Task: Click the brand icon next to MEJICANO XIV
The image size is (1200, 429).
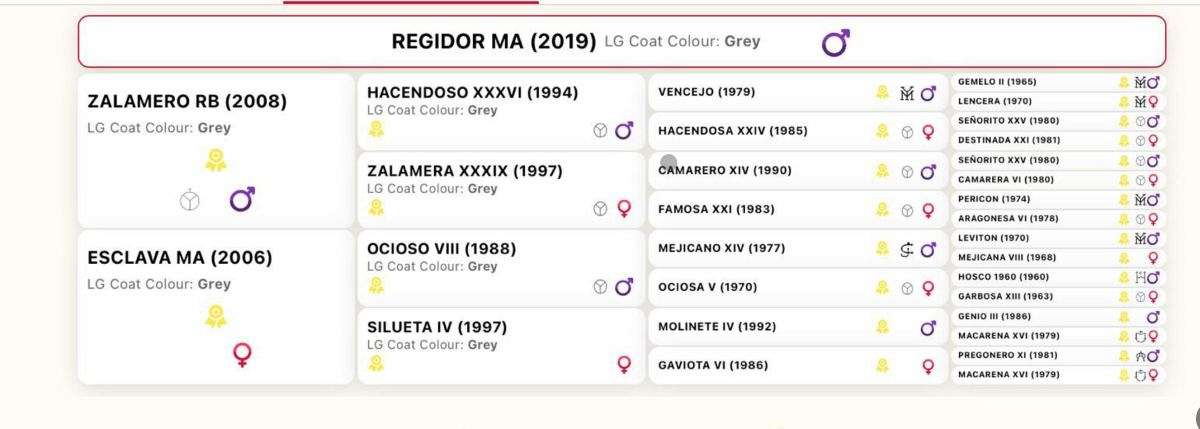Action: point(906,249)
